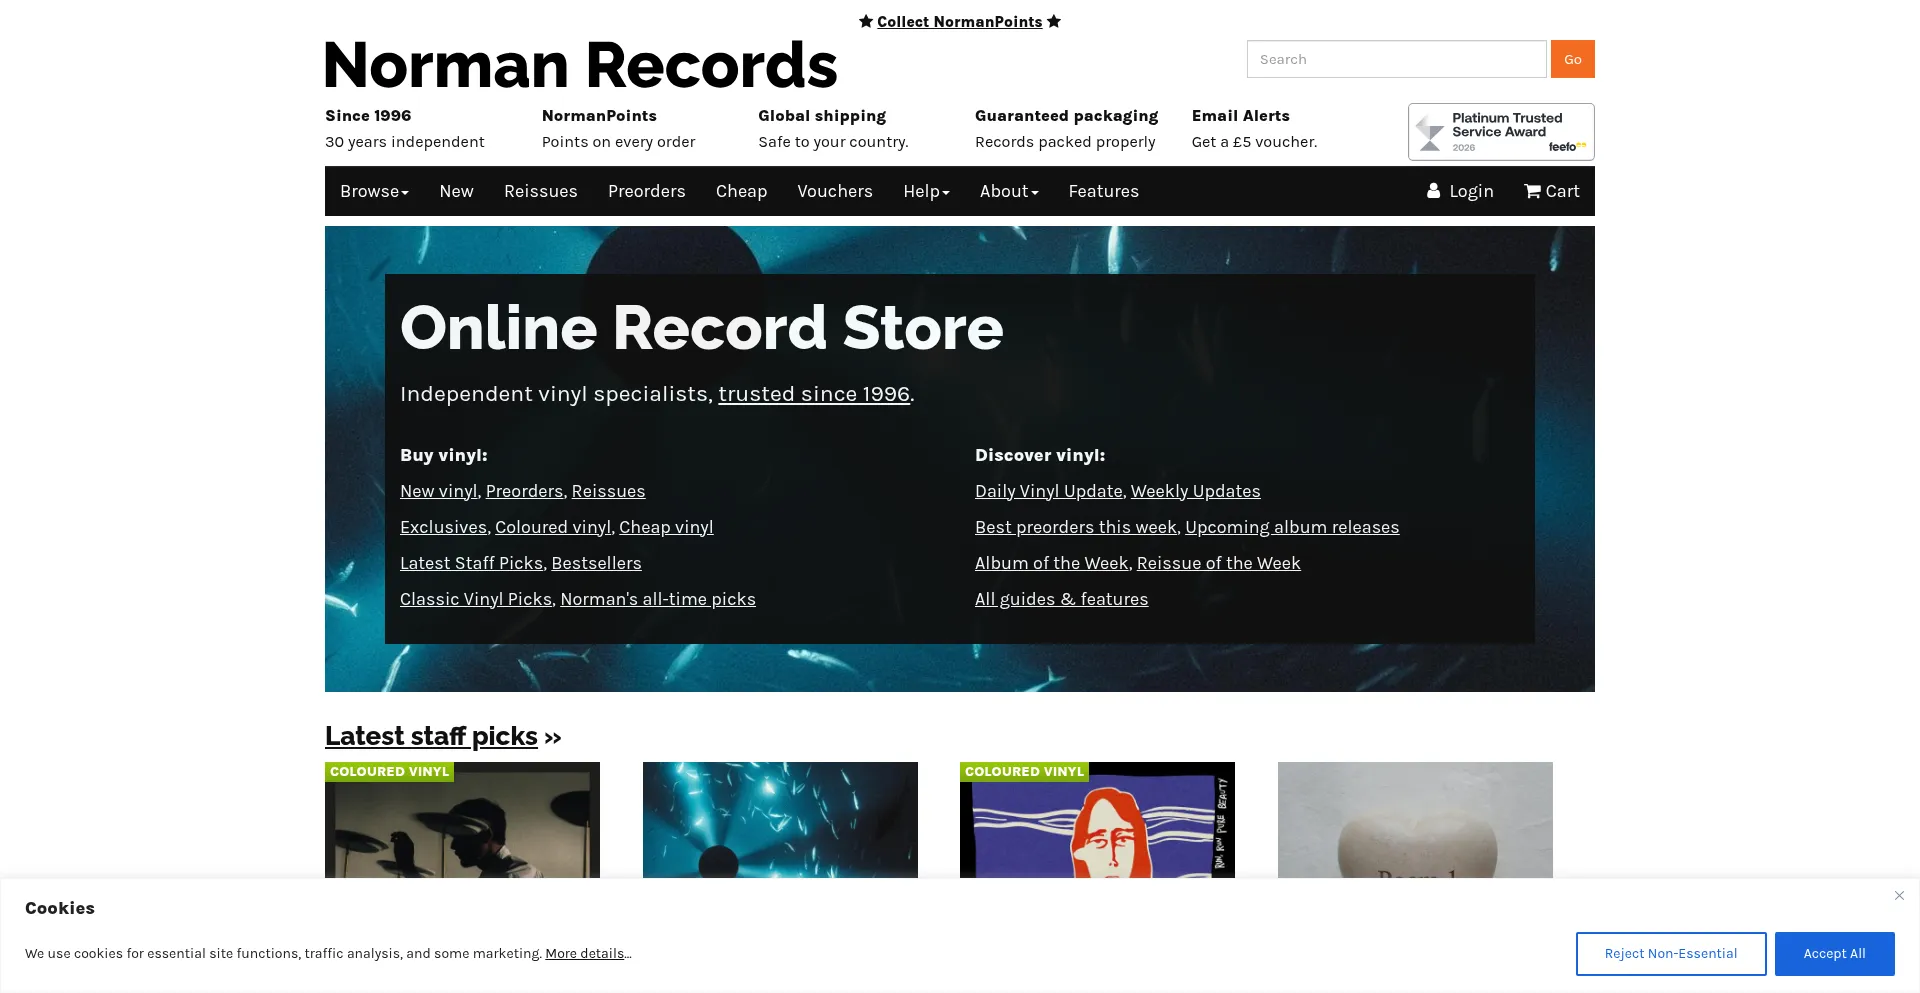Image resolution: width=1920 pixels, height=993 pixels.
Task: Open the All guides & features link
Action: tap(1062, 599)
